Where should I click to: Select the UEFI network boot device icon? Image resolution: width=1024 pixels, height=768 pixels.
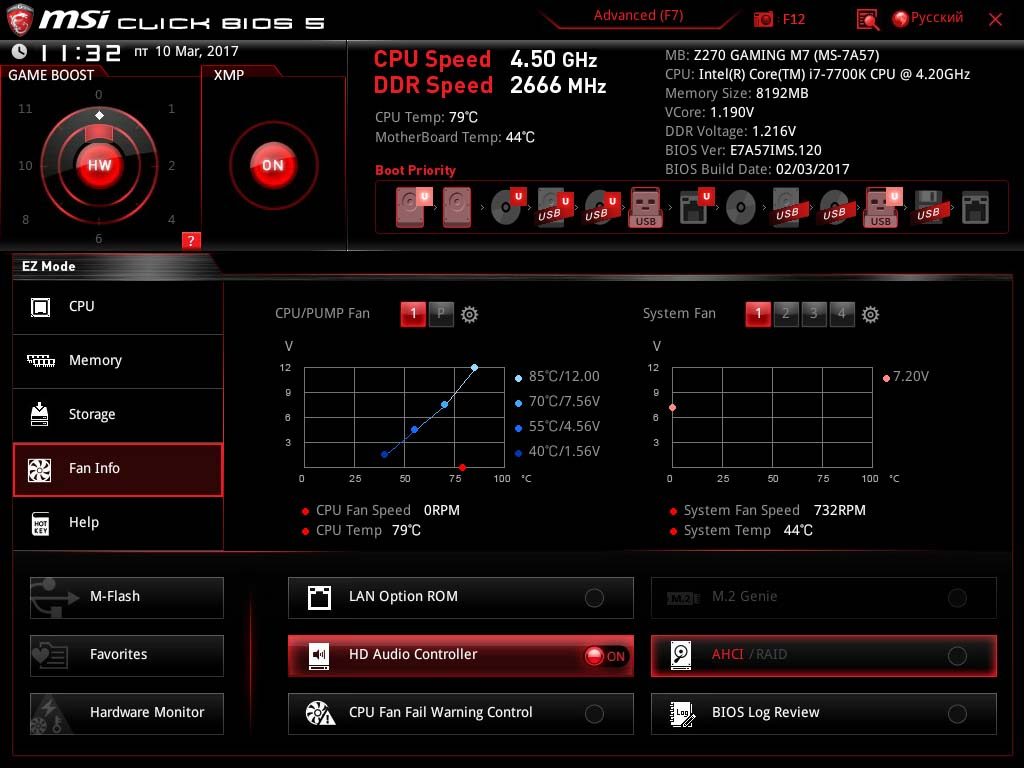tap(695, 207)
